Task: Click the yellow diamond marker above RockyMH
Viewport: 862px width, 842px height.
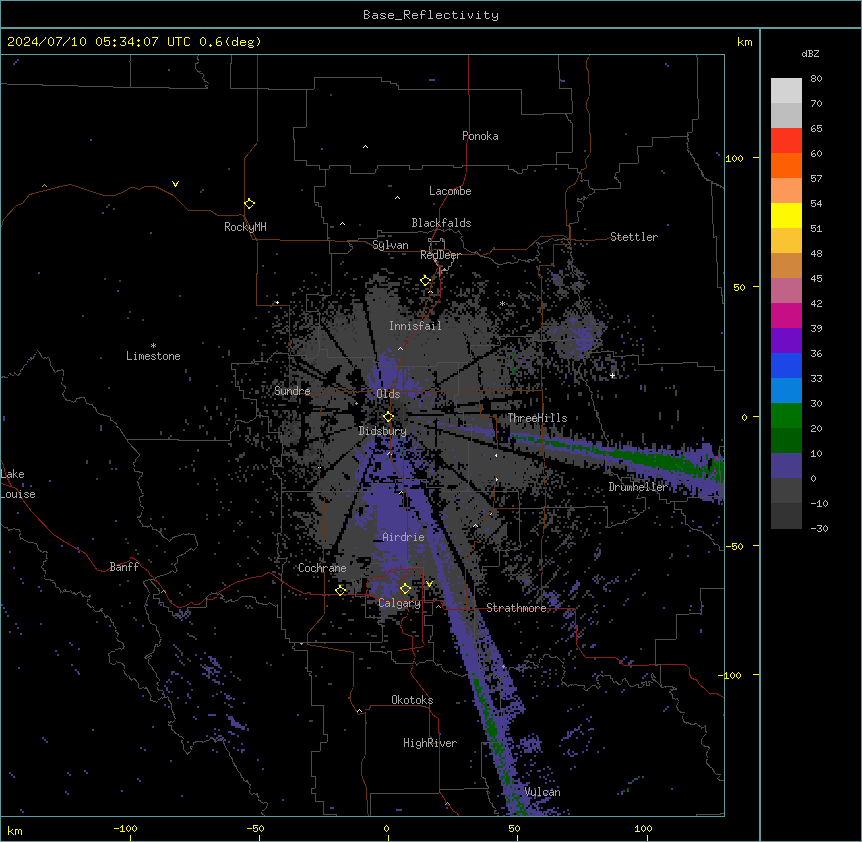Action: tap(250, 204)
